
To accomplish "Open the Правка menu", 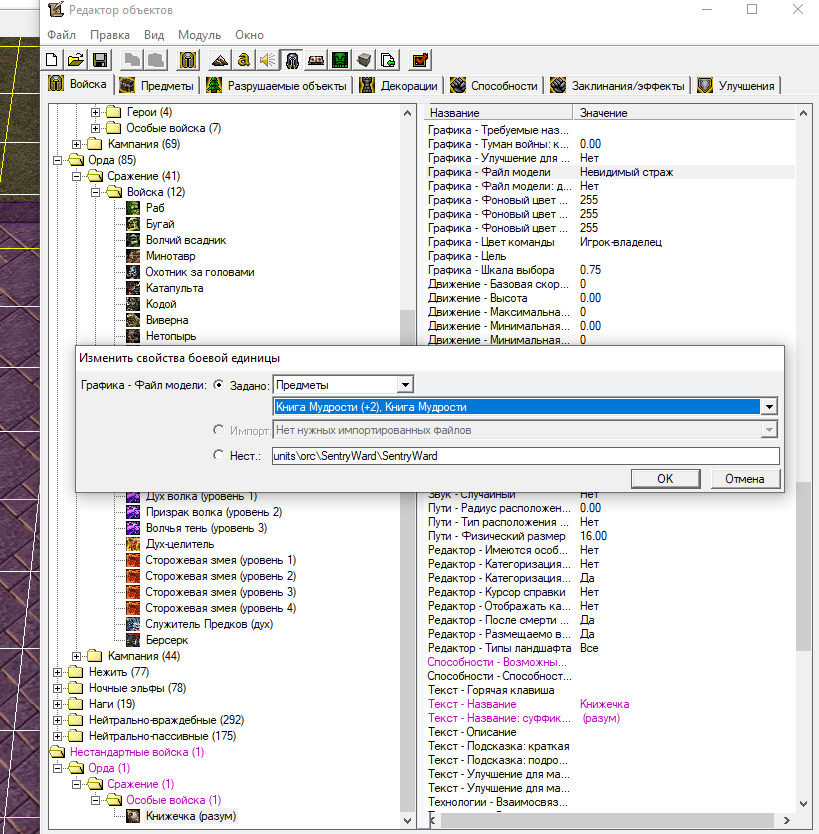I will [x=110, y=35].
